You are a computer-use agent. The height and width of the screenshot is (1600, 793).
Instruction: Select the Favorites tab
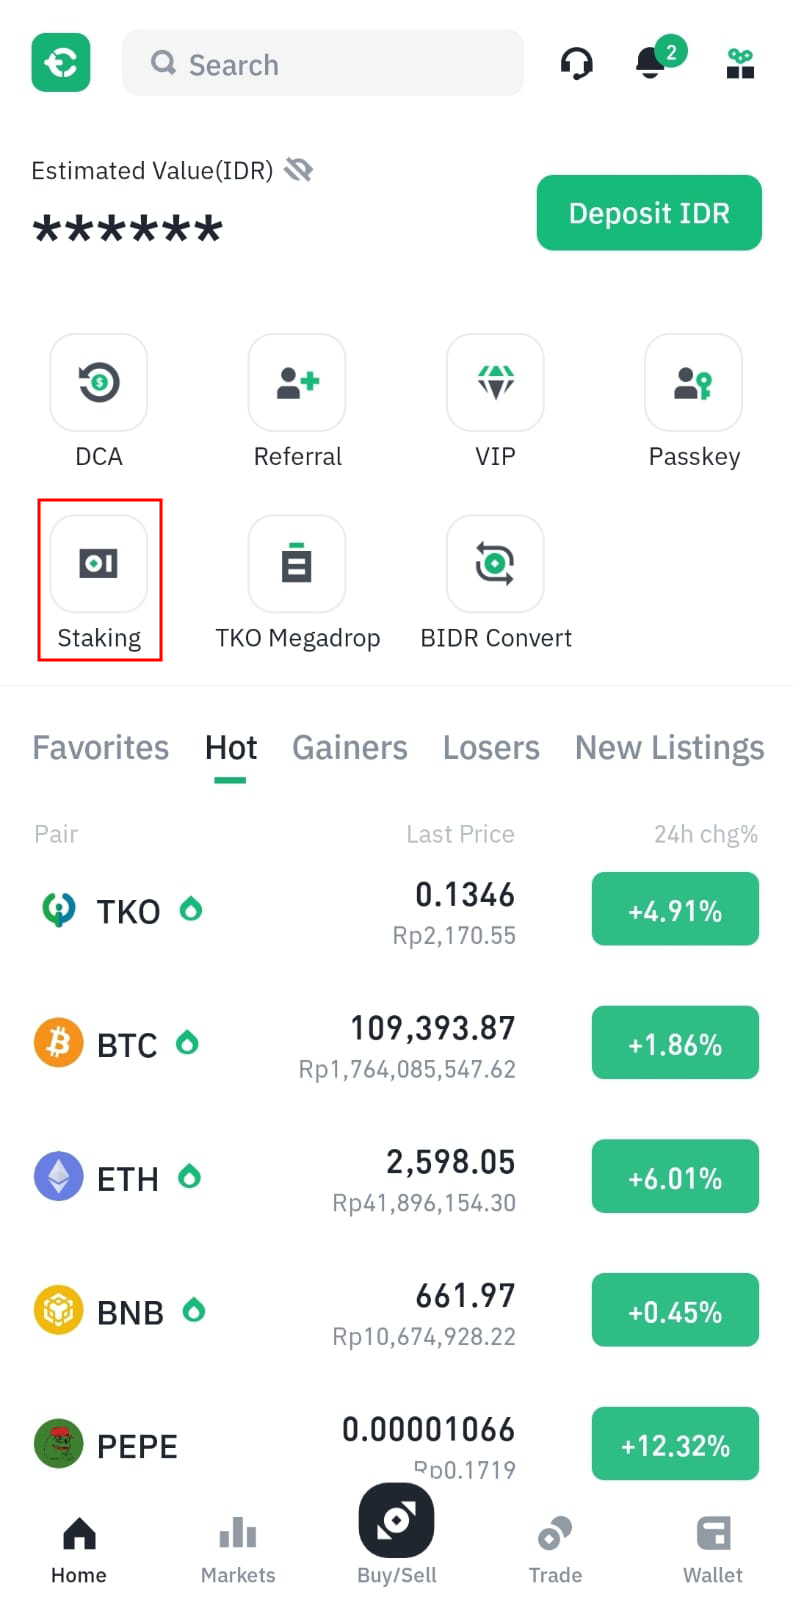(x=101, y=747)
